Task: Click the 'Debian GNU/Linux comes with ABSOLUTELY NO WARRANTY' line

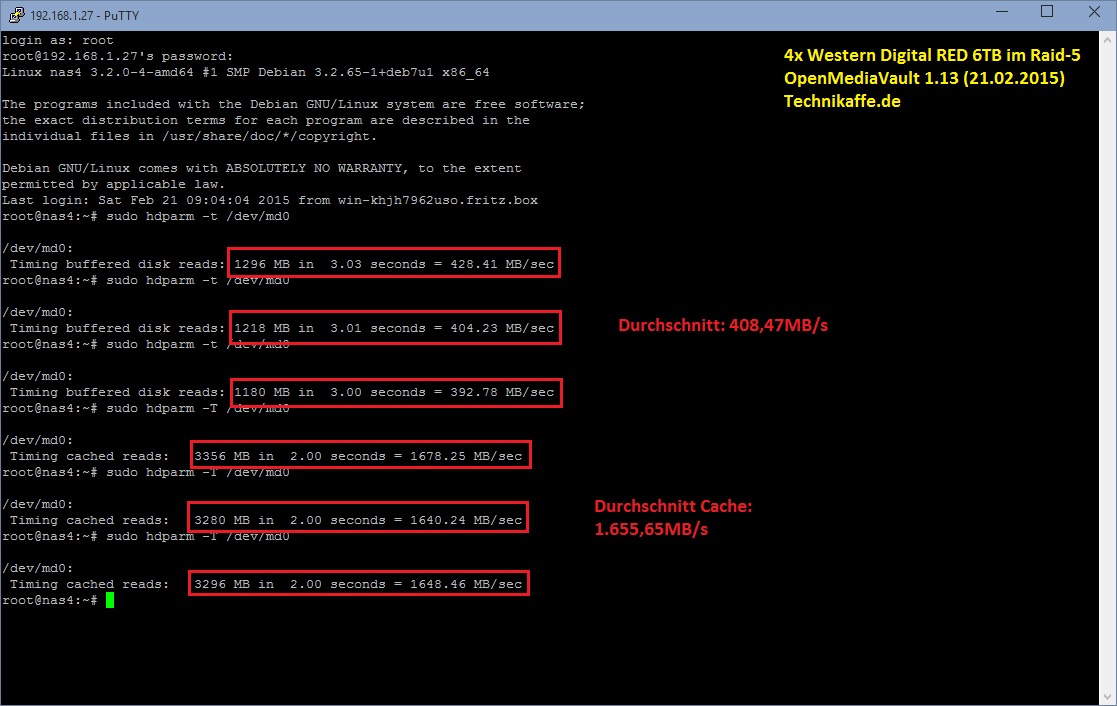Action: (261, 169)
